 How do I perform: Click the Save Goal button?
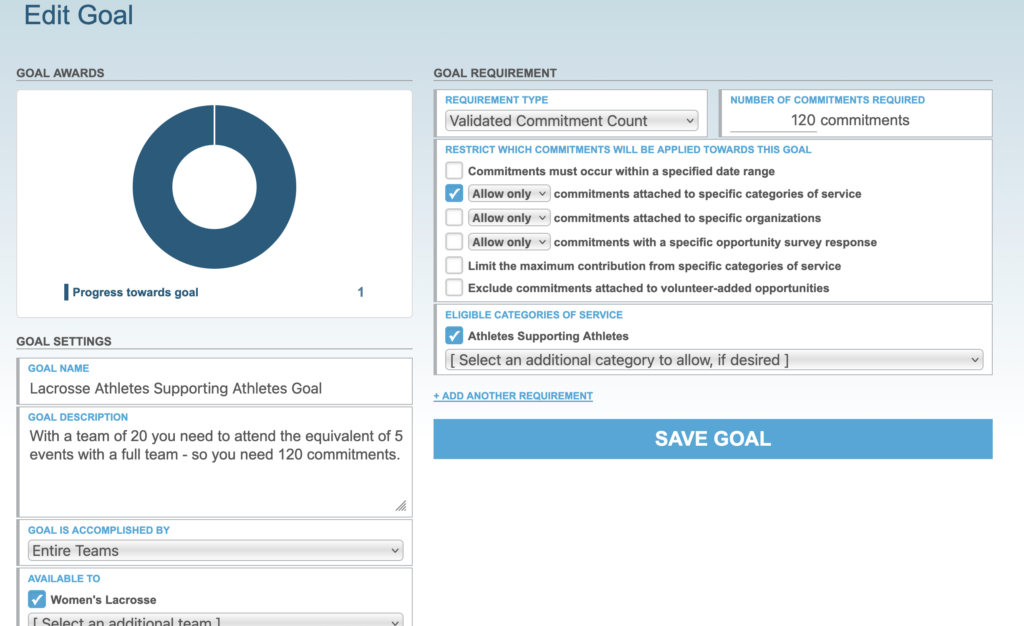click(712, 439)
